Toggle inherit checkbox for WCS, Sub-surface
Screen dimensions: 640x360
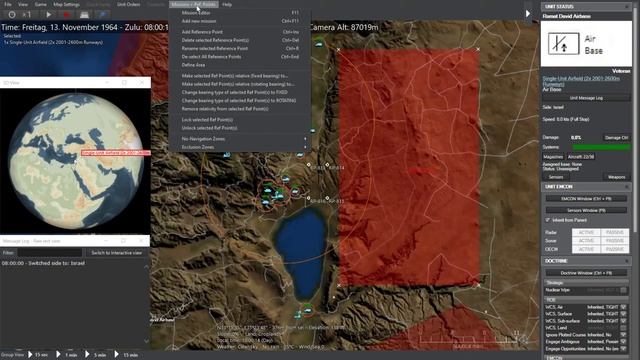click(623, 321)
